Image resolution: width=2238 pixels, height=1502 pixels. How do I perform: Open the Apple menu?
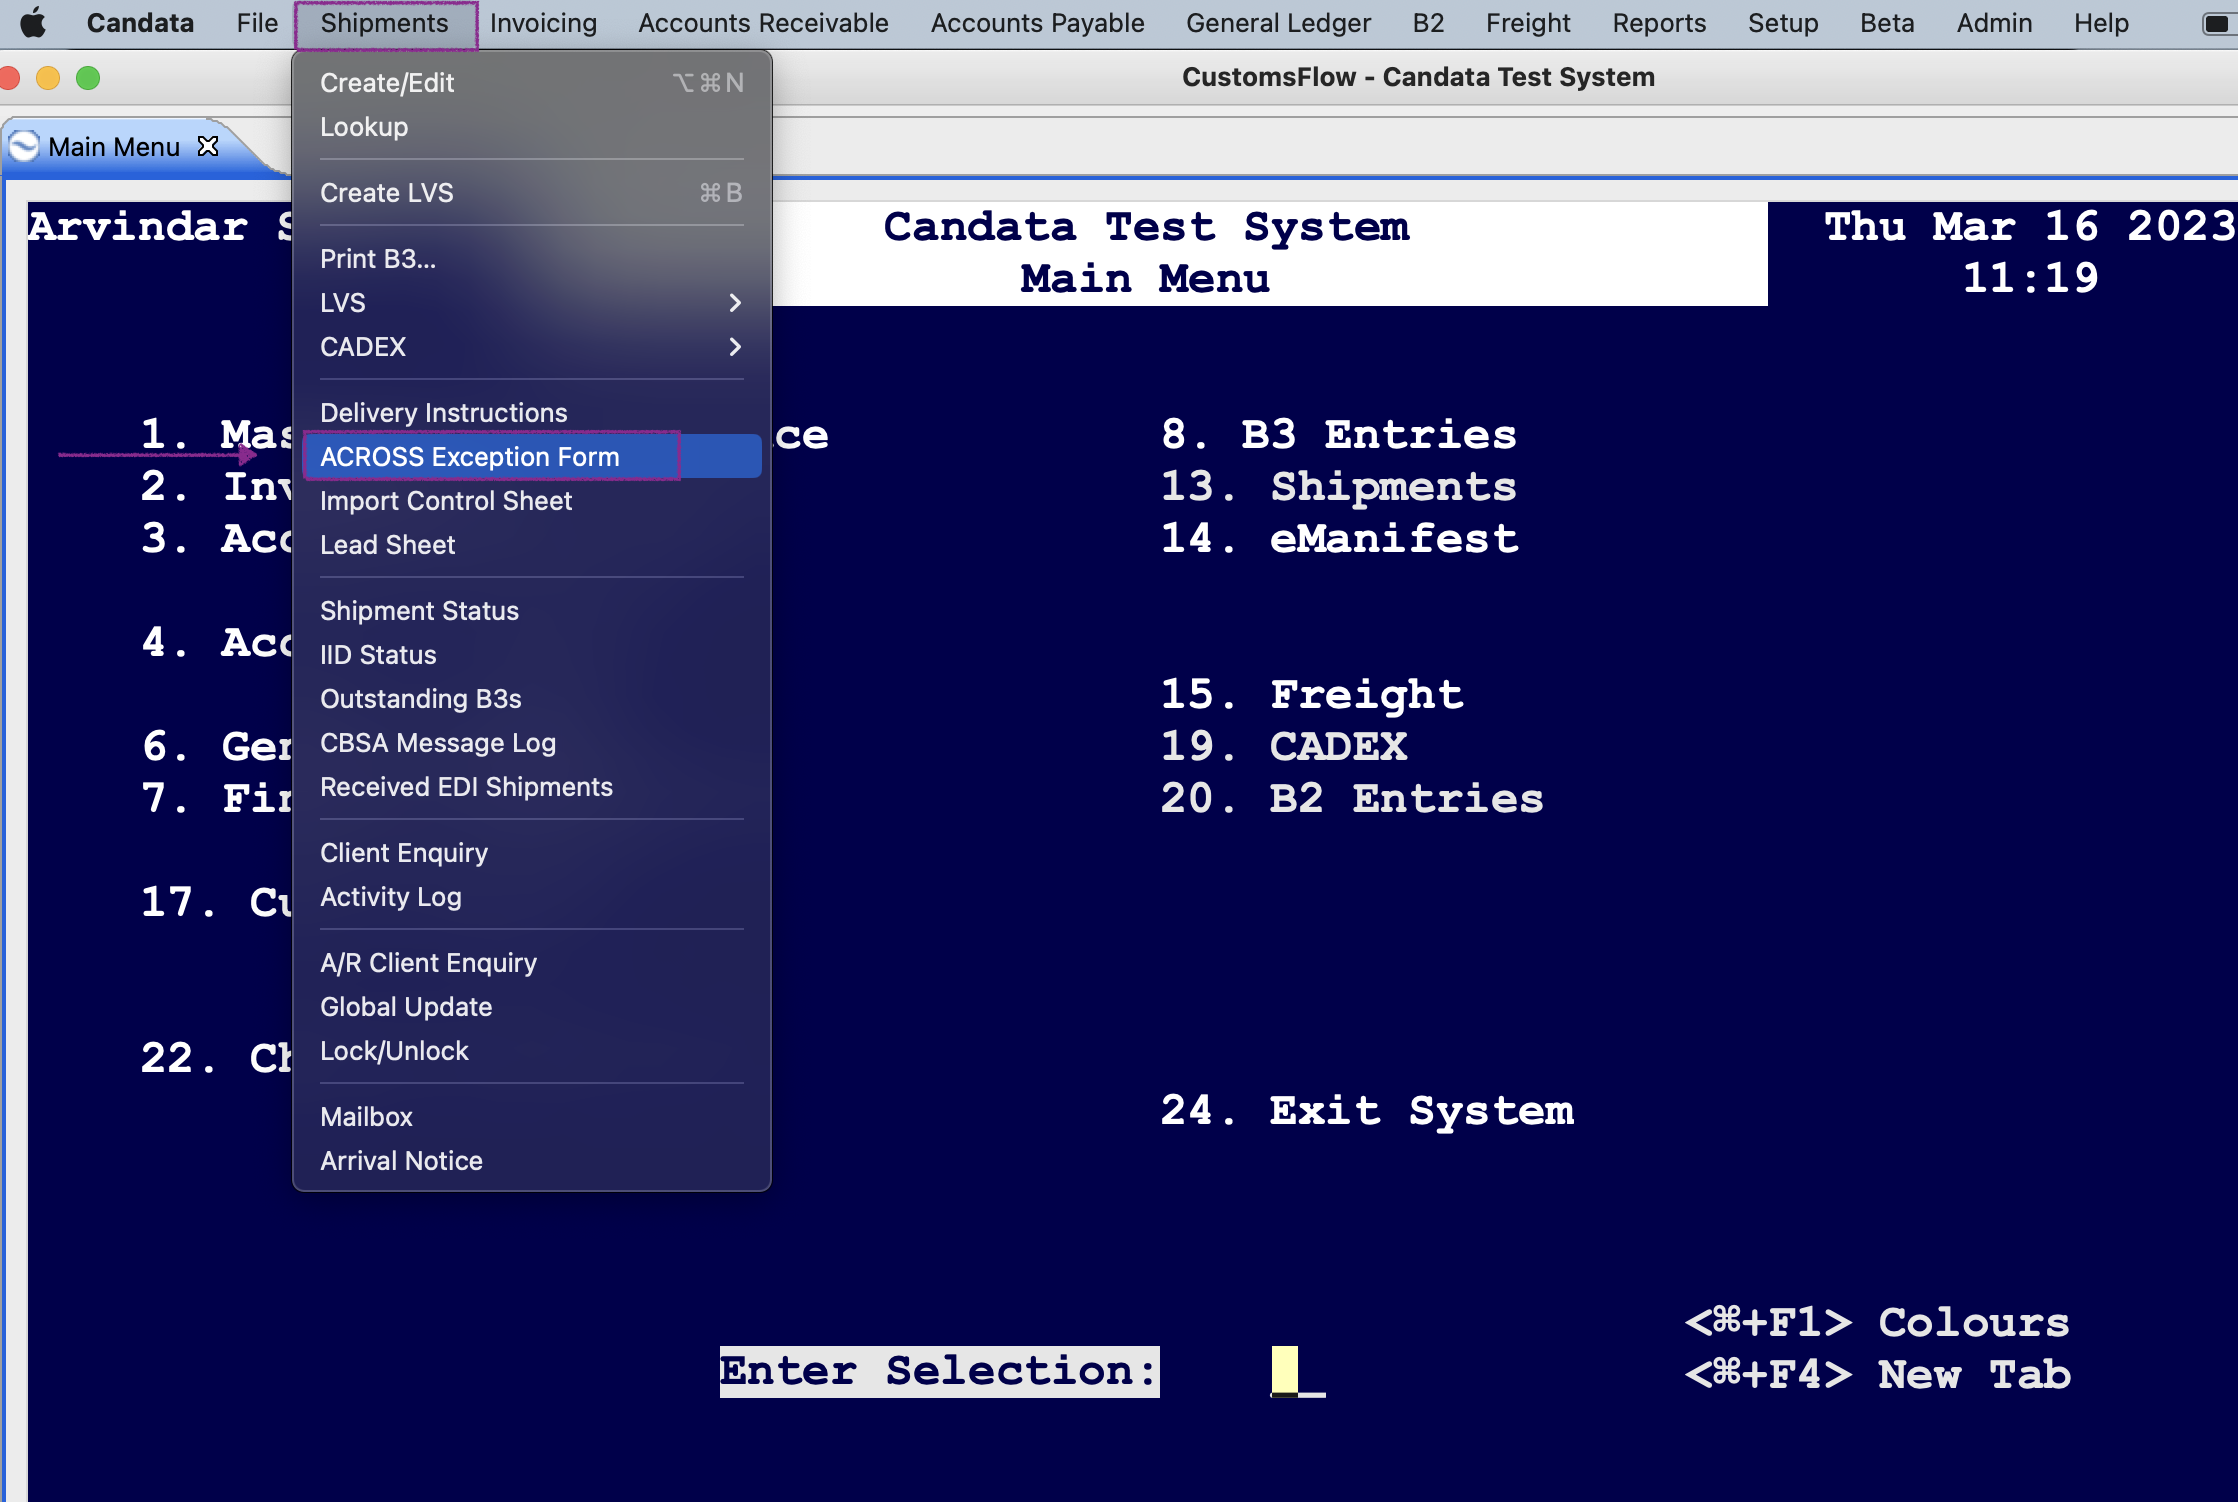click(x=33, y=23)
